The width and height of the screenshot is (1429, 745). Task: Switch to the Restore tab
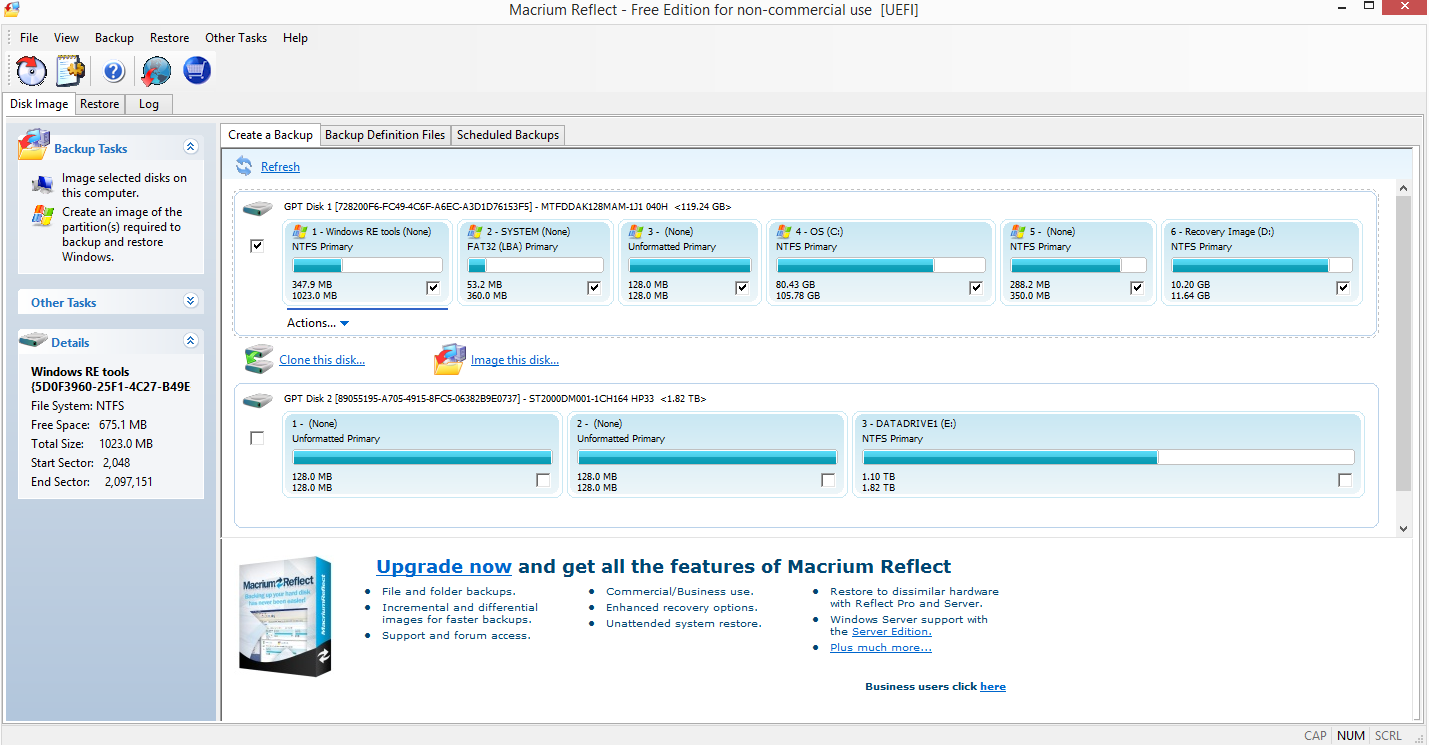pos(100,104)
